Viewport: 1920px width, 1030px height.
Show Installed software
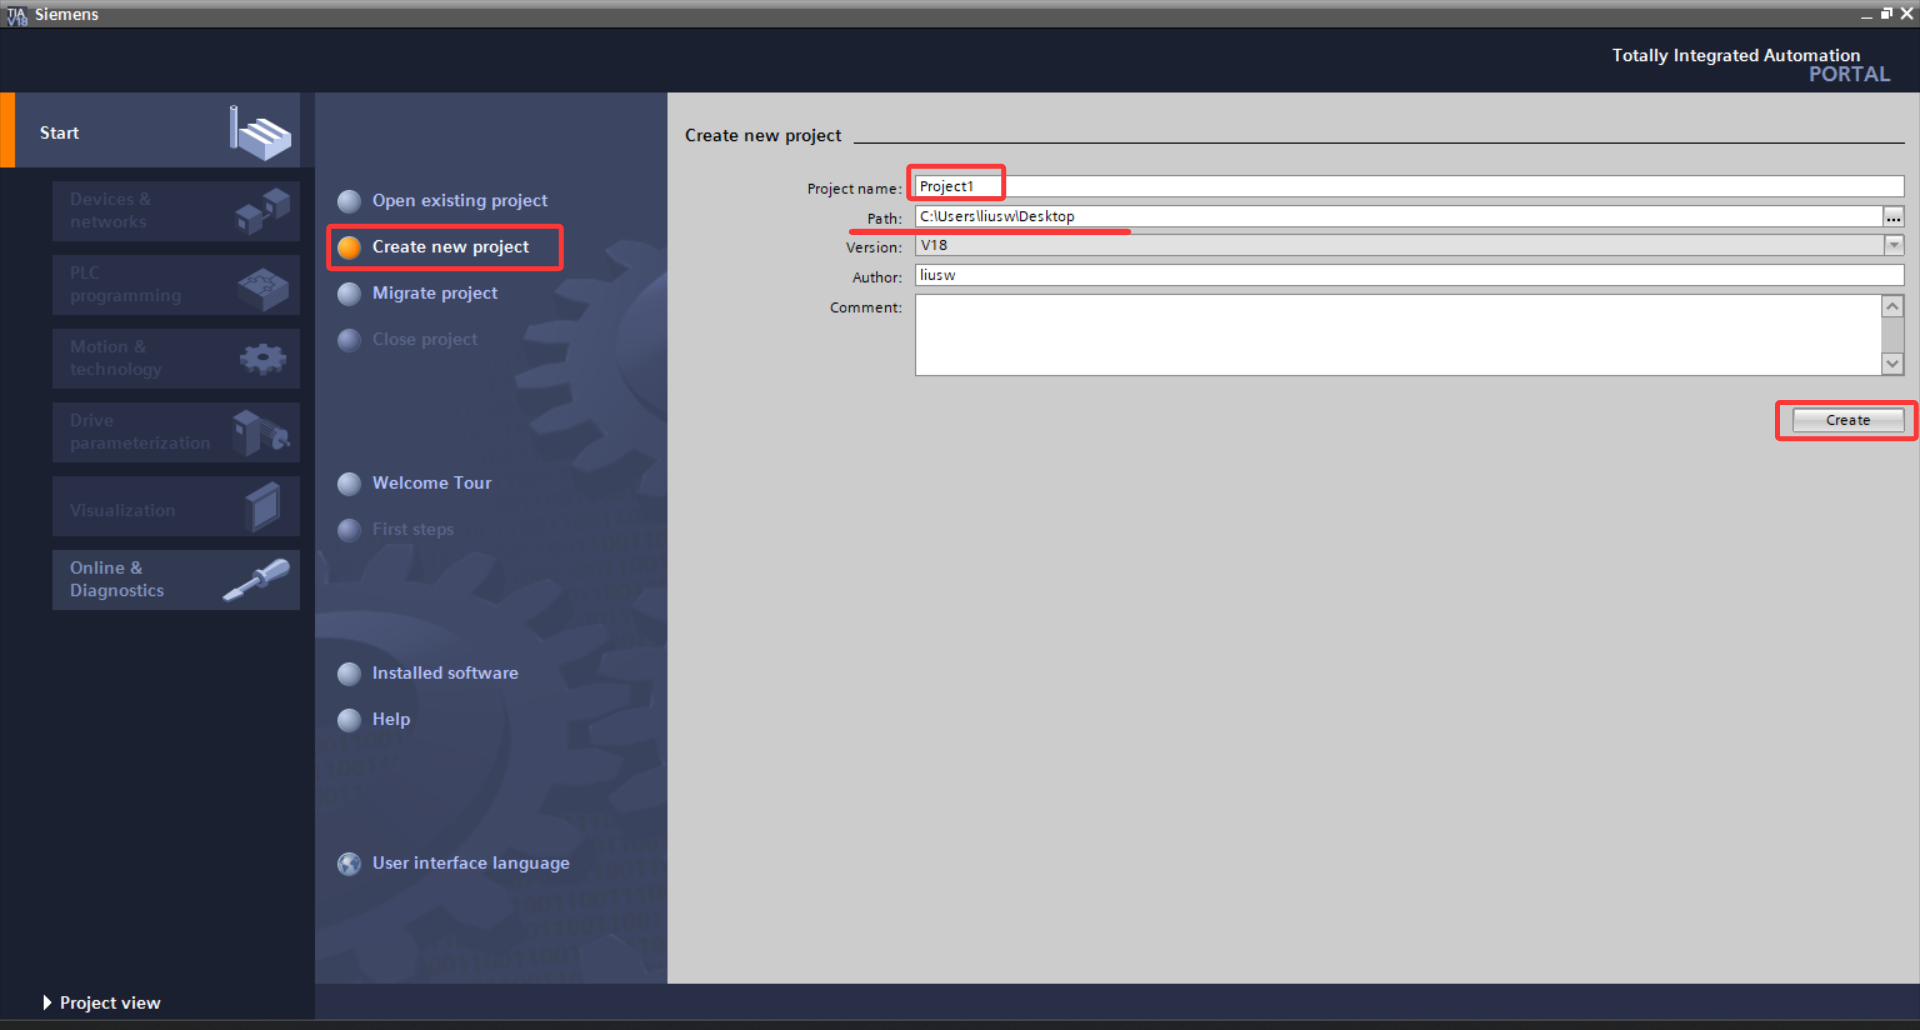click(445, 673)
